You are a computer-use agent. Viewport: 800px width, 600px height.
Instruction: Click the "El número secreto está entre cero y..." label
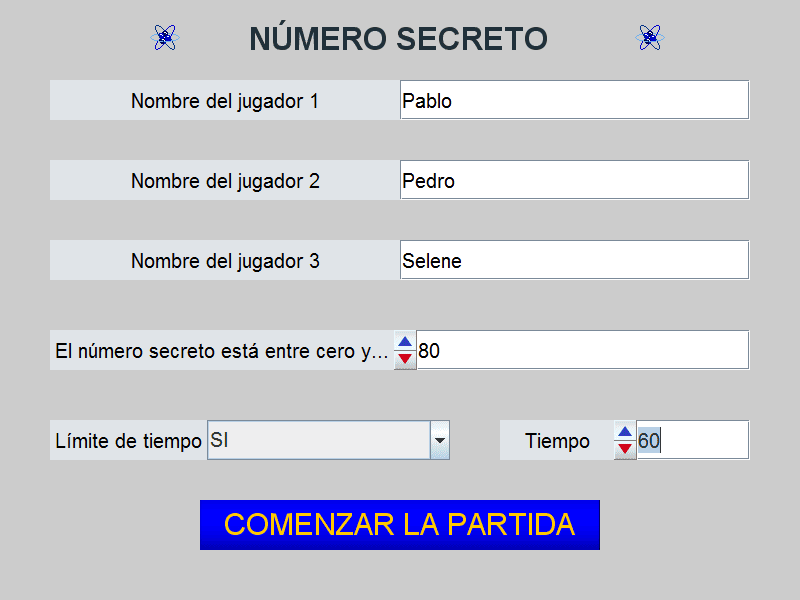[221, 351]
